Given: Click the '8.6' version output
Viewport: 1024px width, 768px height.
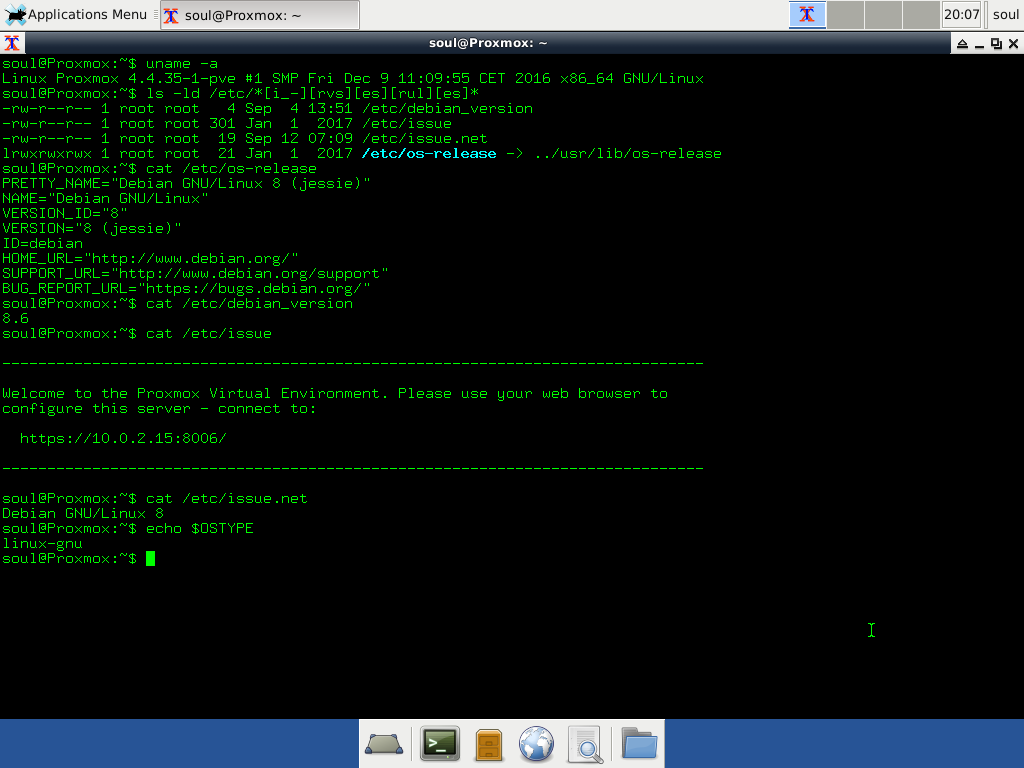Looking at the screenshot, I should [16, 319].
